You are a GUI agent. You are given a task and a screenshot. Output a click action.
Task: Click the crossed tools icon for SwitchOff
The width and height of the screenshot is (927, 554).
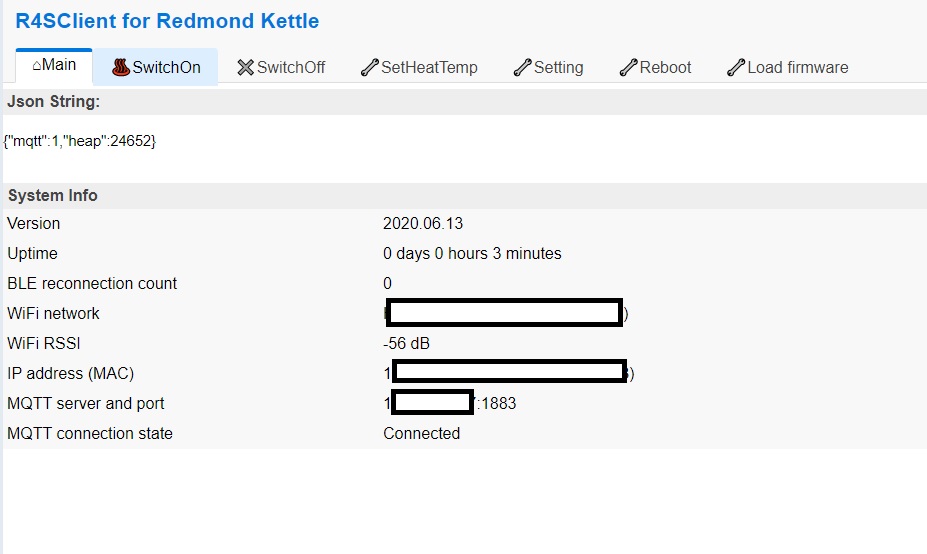245,68
